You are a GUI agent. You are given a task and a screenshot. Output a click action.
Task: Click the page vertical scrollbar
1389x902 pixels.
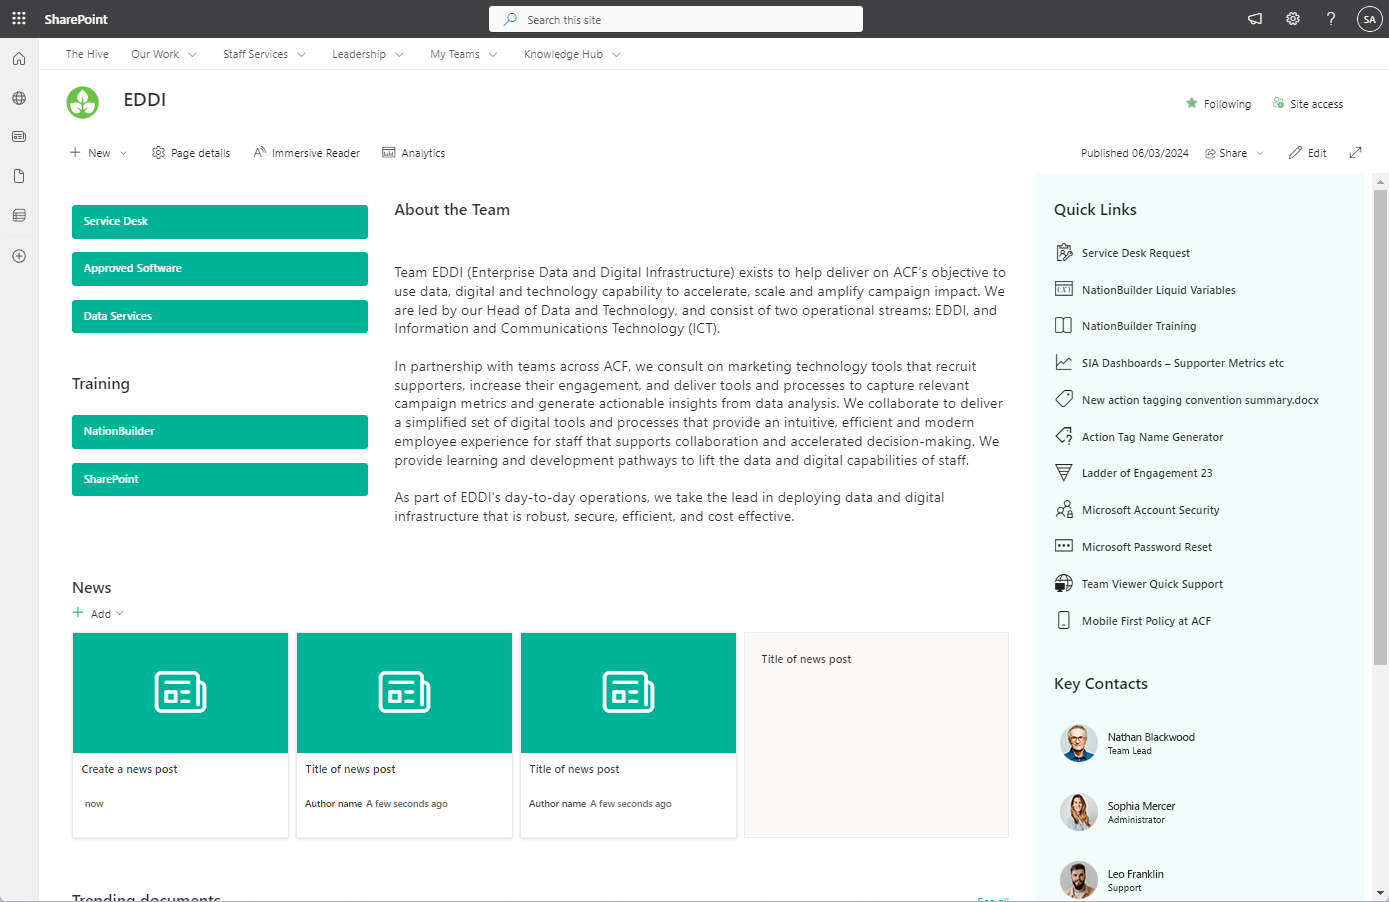point(1381,427)
